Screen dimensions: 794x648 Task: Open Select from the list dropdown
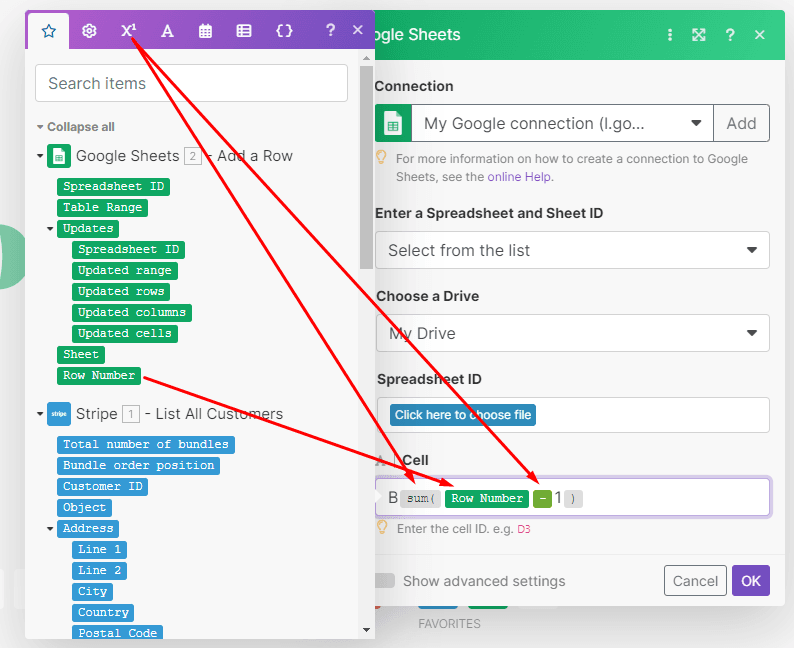coord(572,250)
